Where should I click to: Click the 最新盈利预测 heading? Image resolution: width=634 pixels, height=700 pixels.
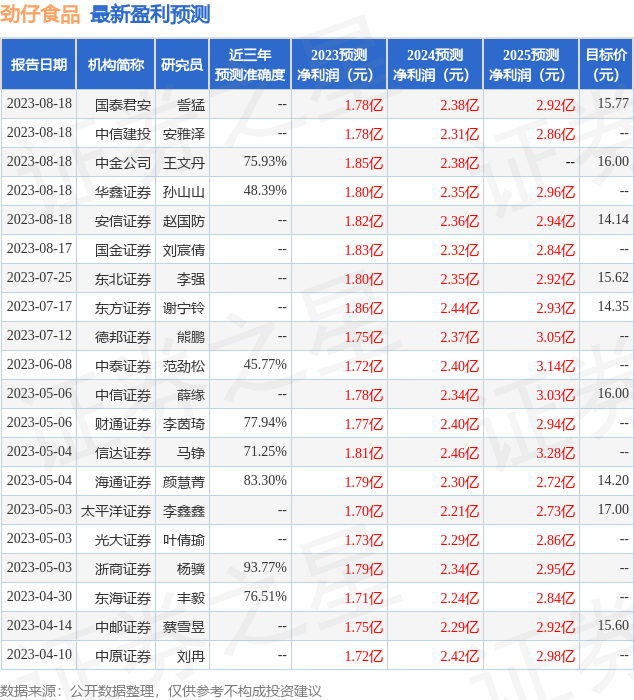(x=150, y=14)
